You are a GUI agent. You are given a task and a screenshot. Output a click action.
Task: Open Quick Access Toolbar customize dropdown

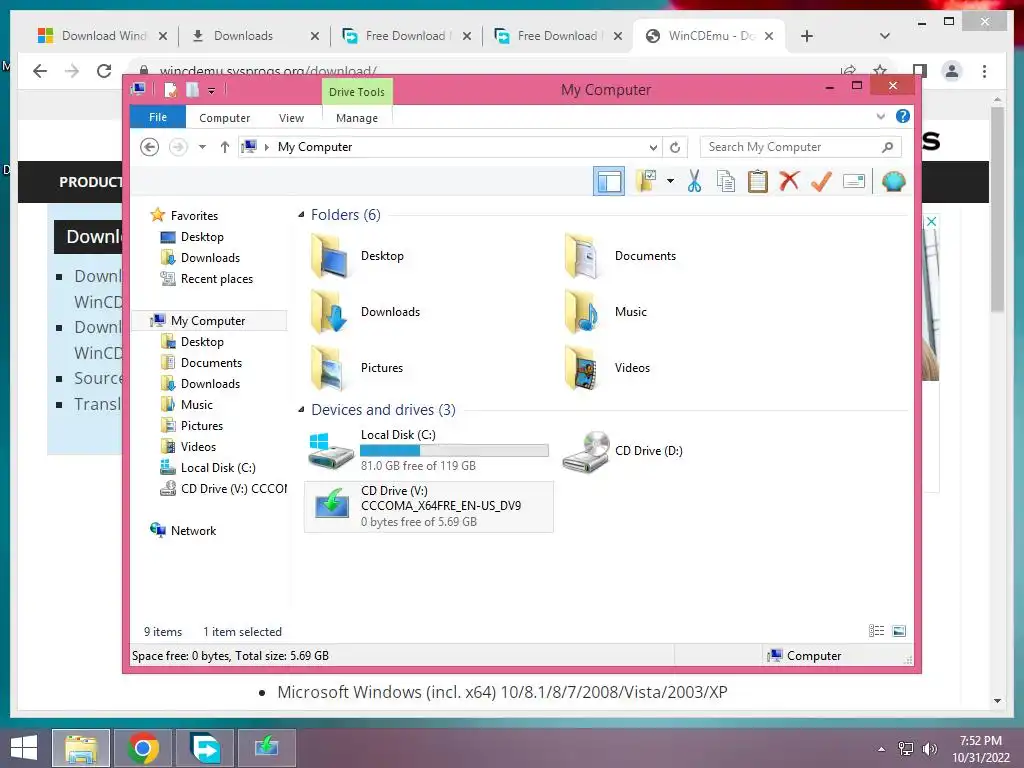(212, 91)
